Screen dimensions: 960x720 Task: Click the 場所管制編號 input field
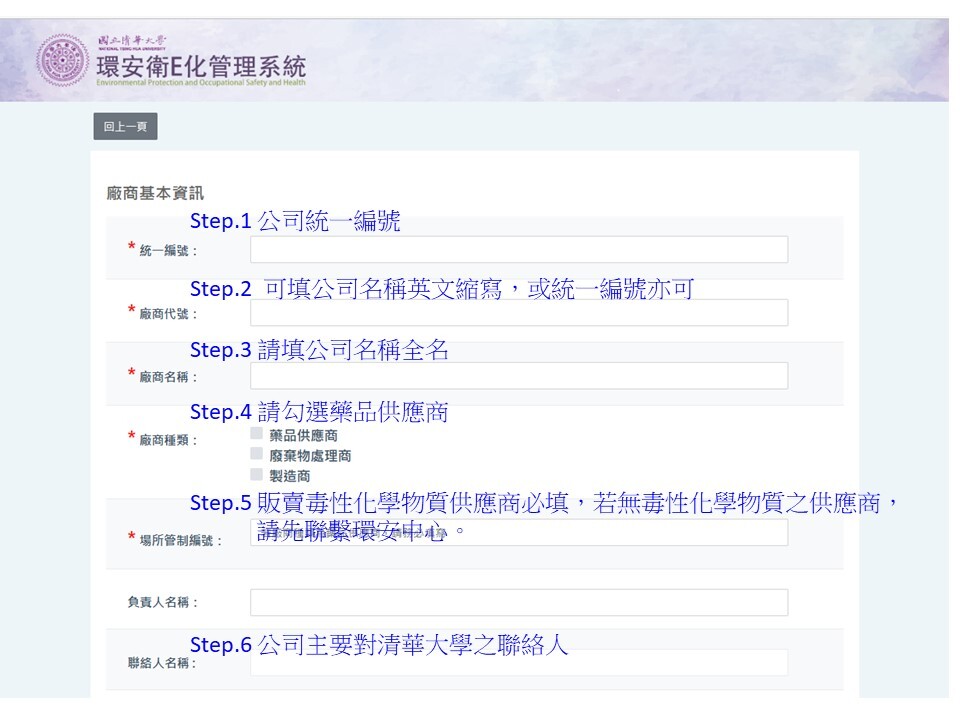coord(518,533)
